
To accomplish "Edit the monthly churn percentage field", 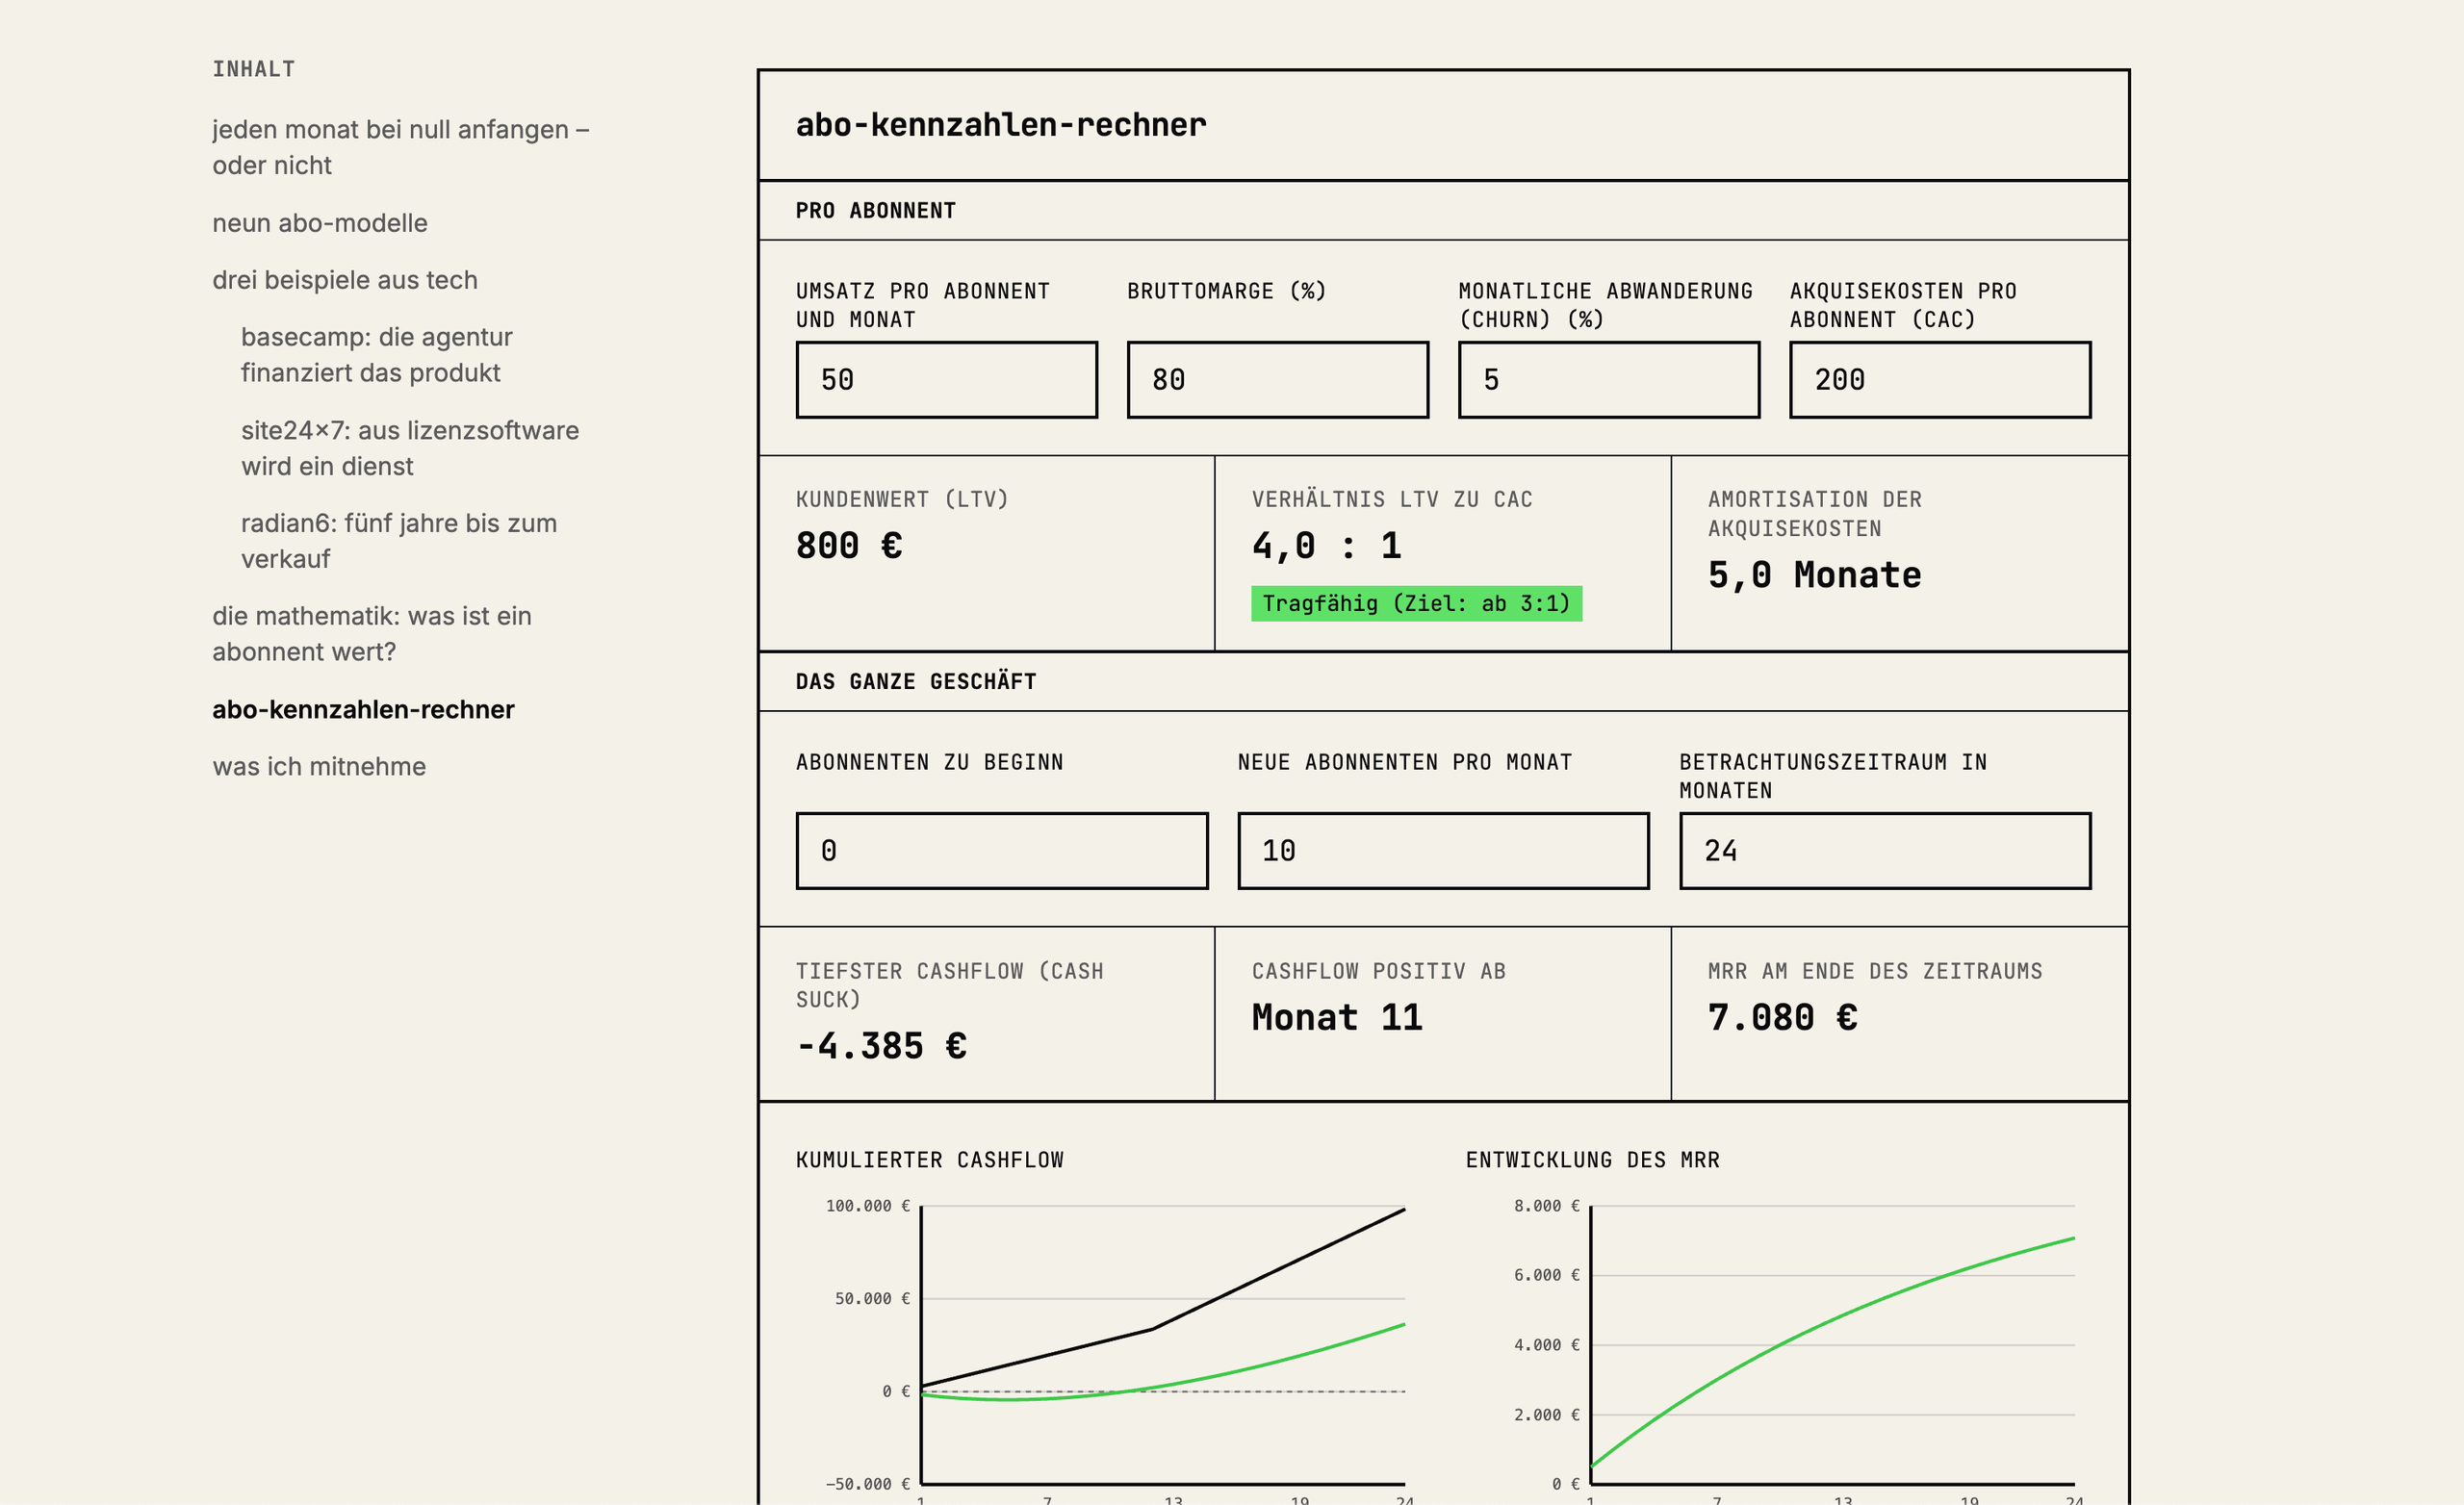I will [1608, 380].
